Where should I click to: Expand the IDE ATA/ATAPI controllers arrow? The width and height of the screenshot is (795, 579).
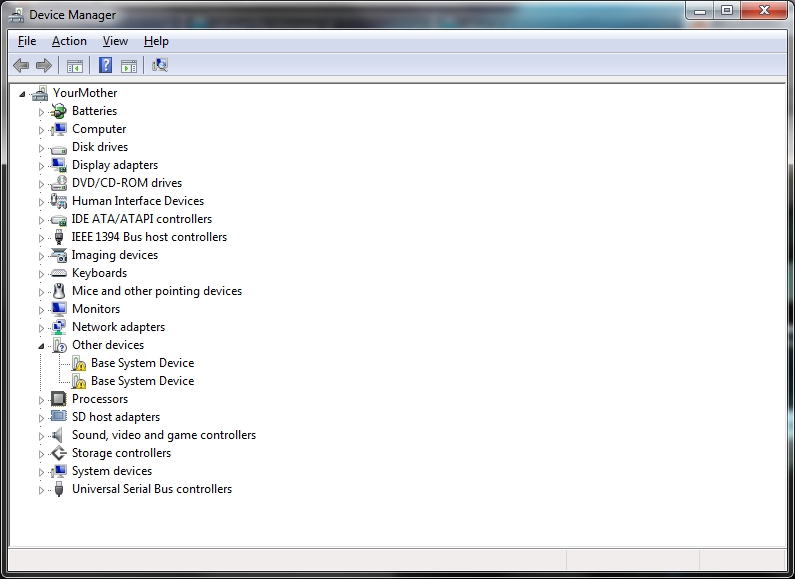41,220
